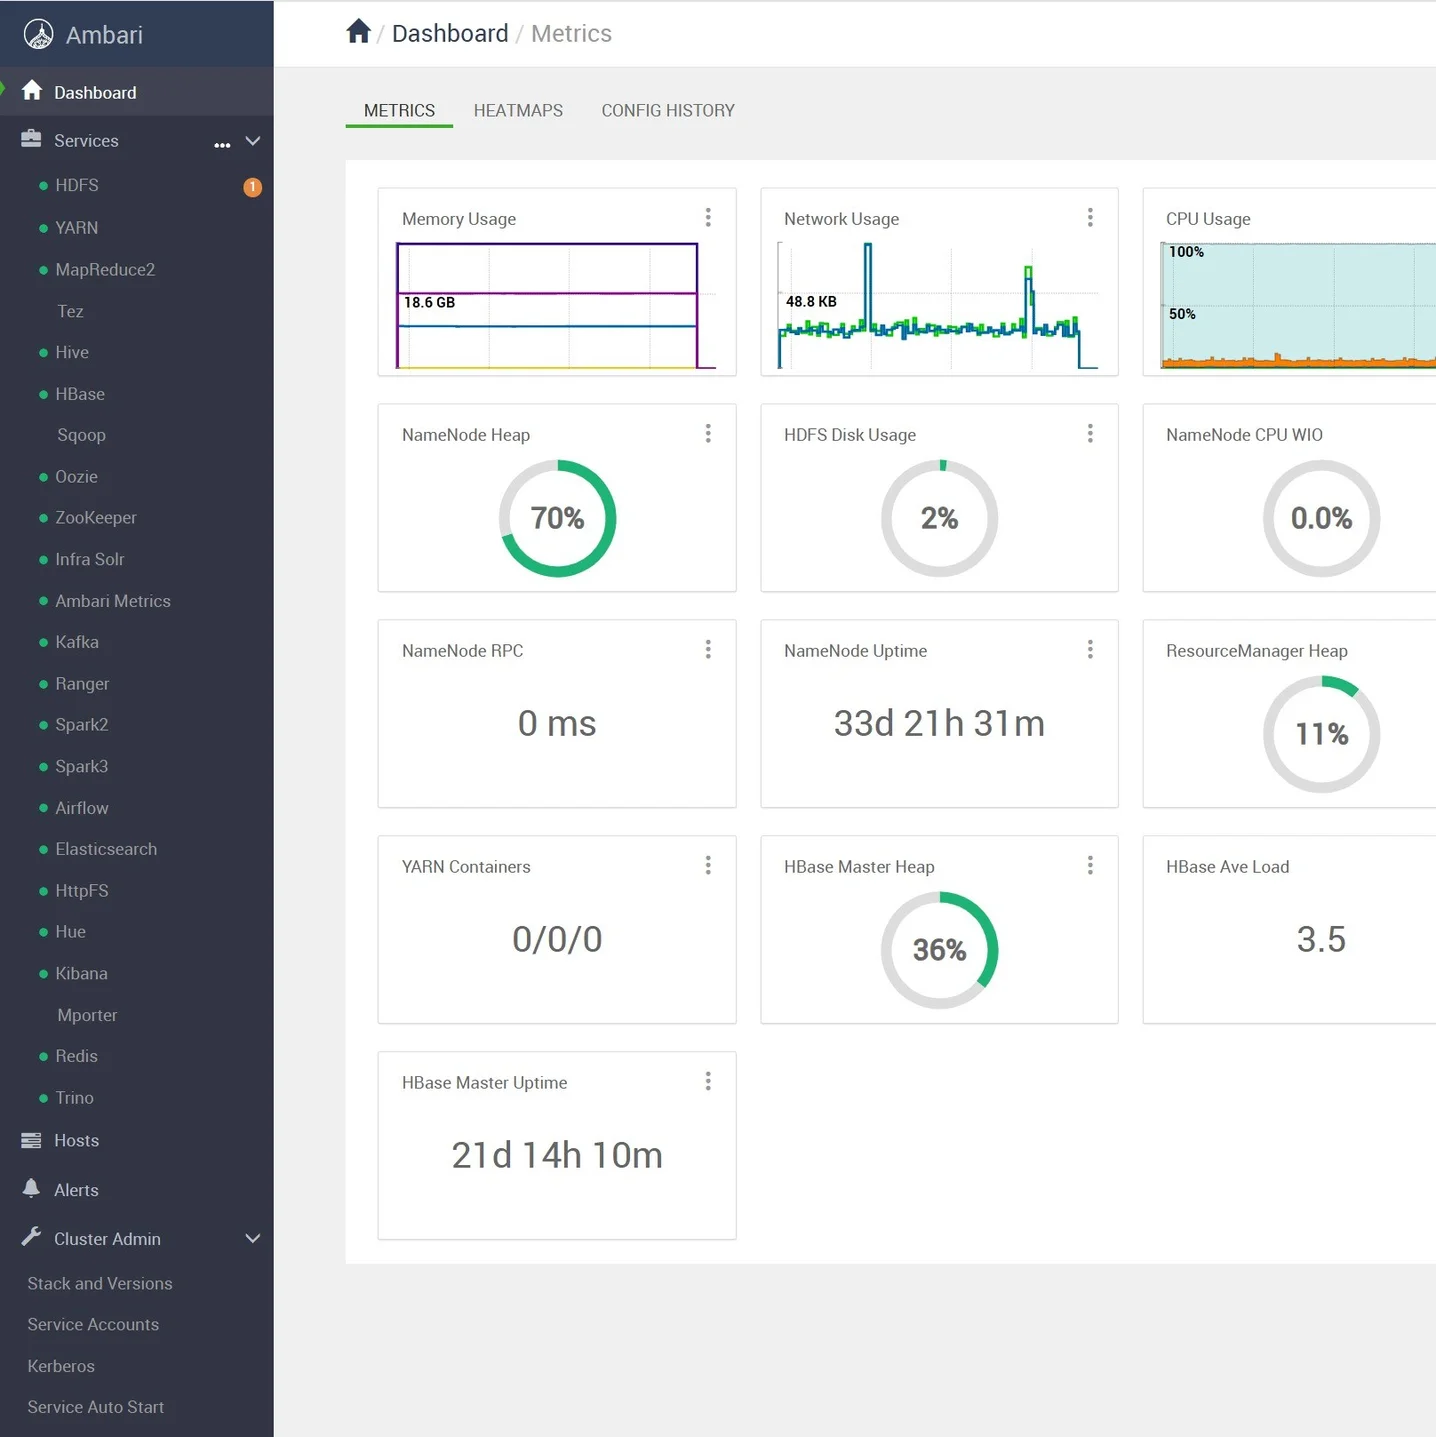Image resolution: width=1436 pixels, height=1437 pixels.
Task: Click the Network Usage graph
Action: [938, 305]
